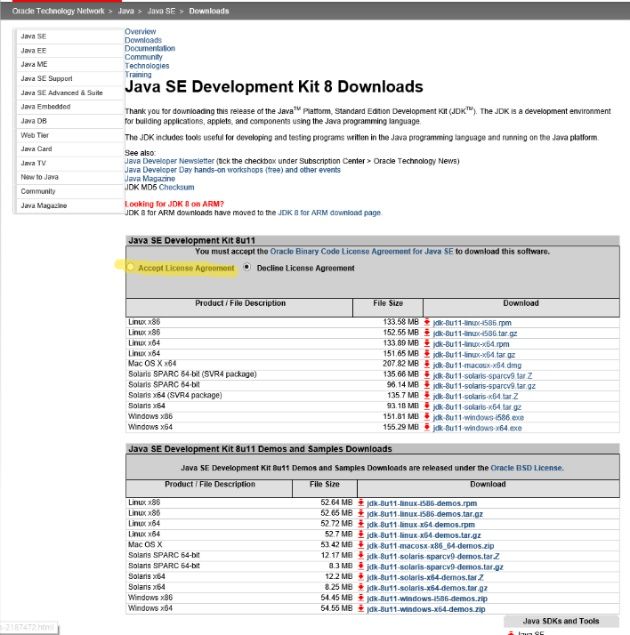Click download icon for linux-x64-demos.rpm
630x635 pixels.
pos(361,524)
